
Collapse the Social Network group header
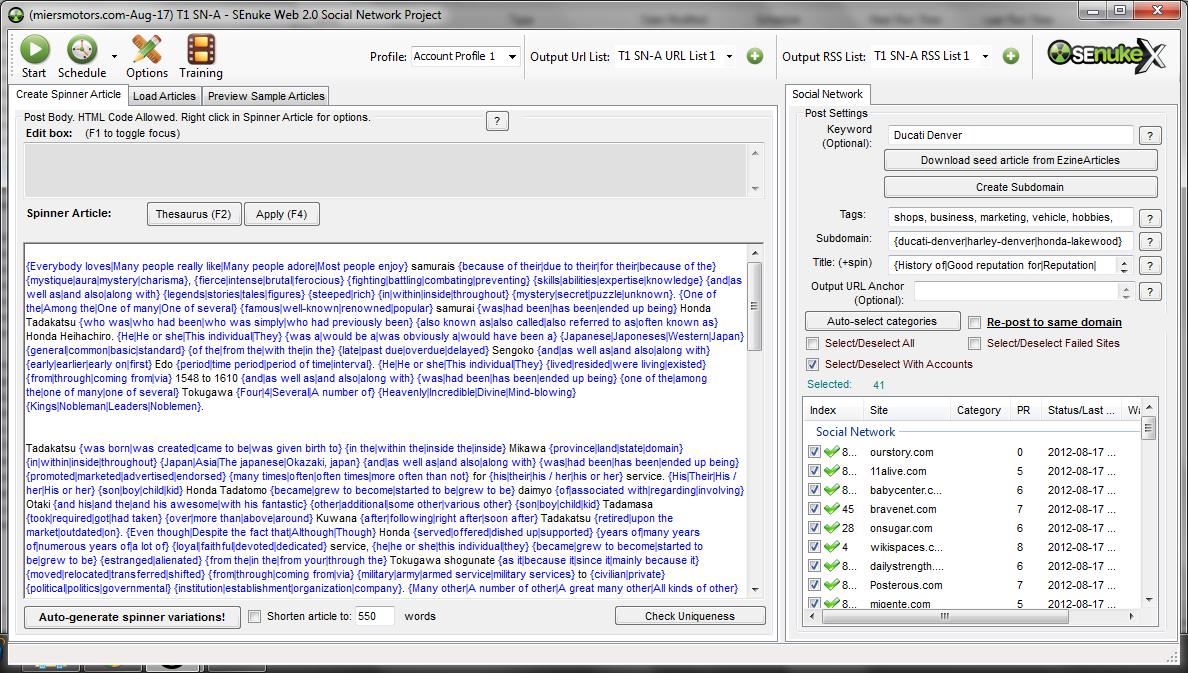(x=855, y=432)
